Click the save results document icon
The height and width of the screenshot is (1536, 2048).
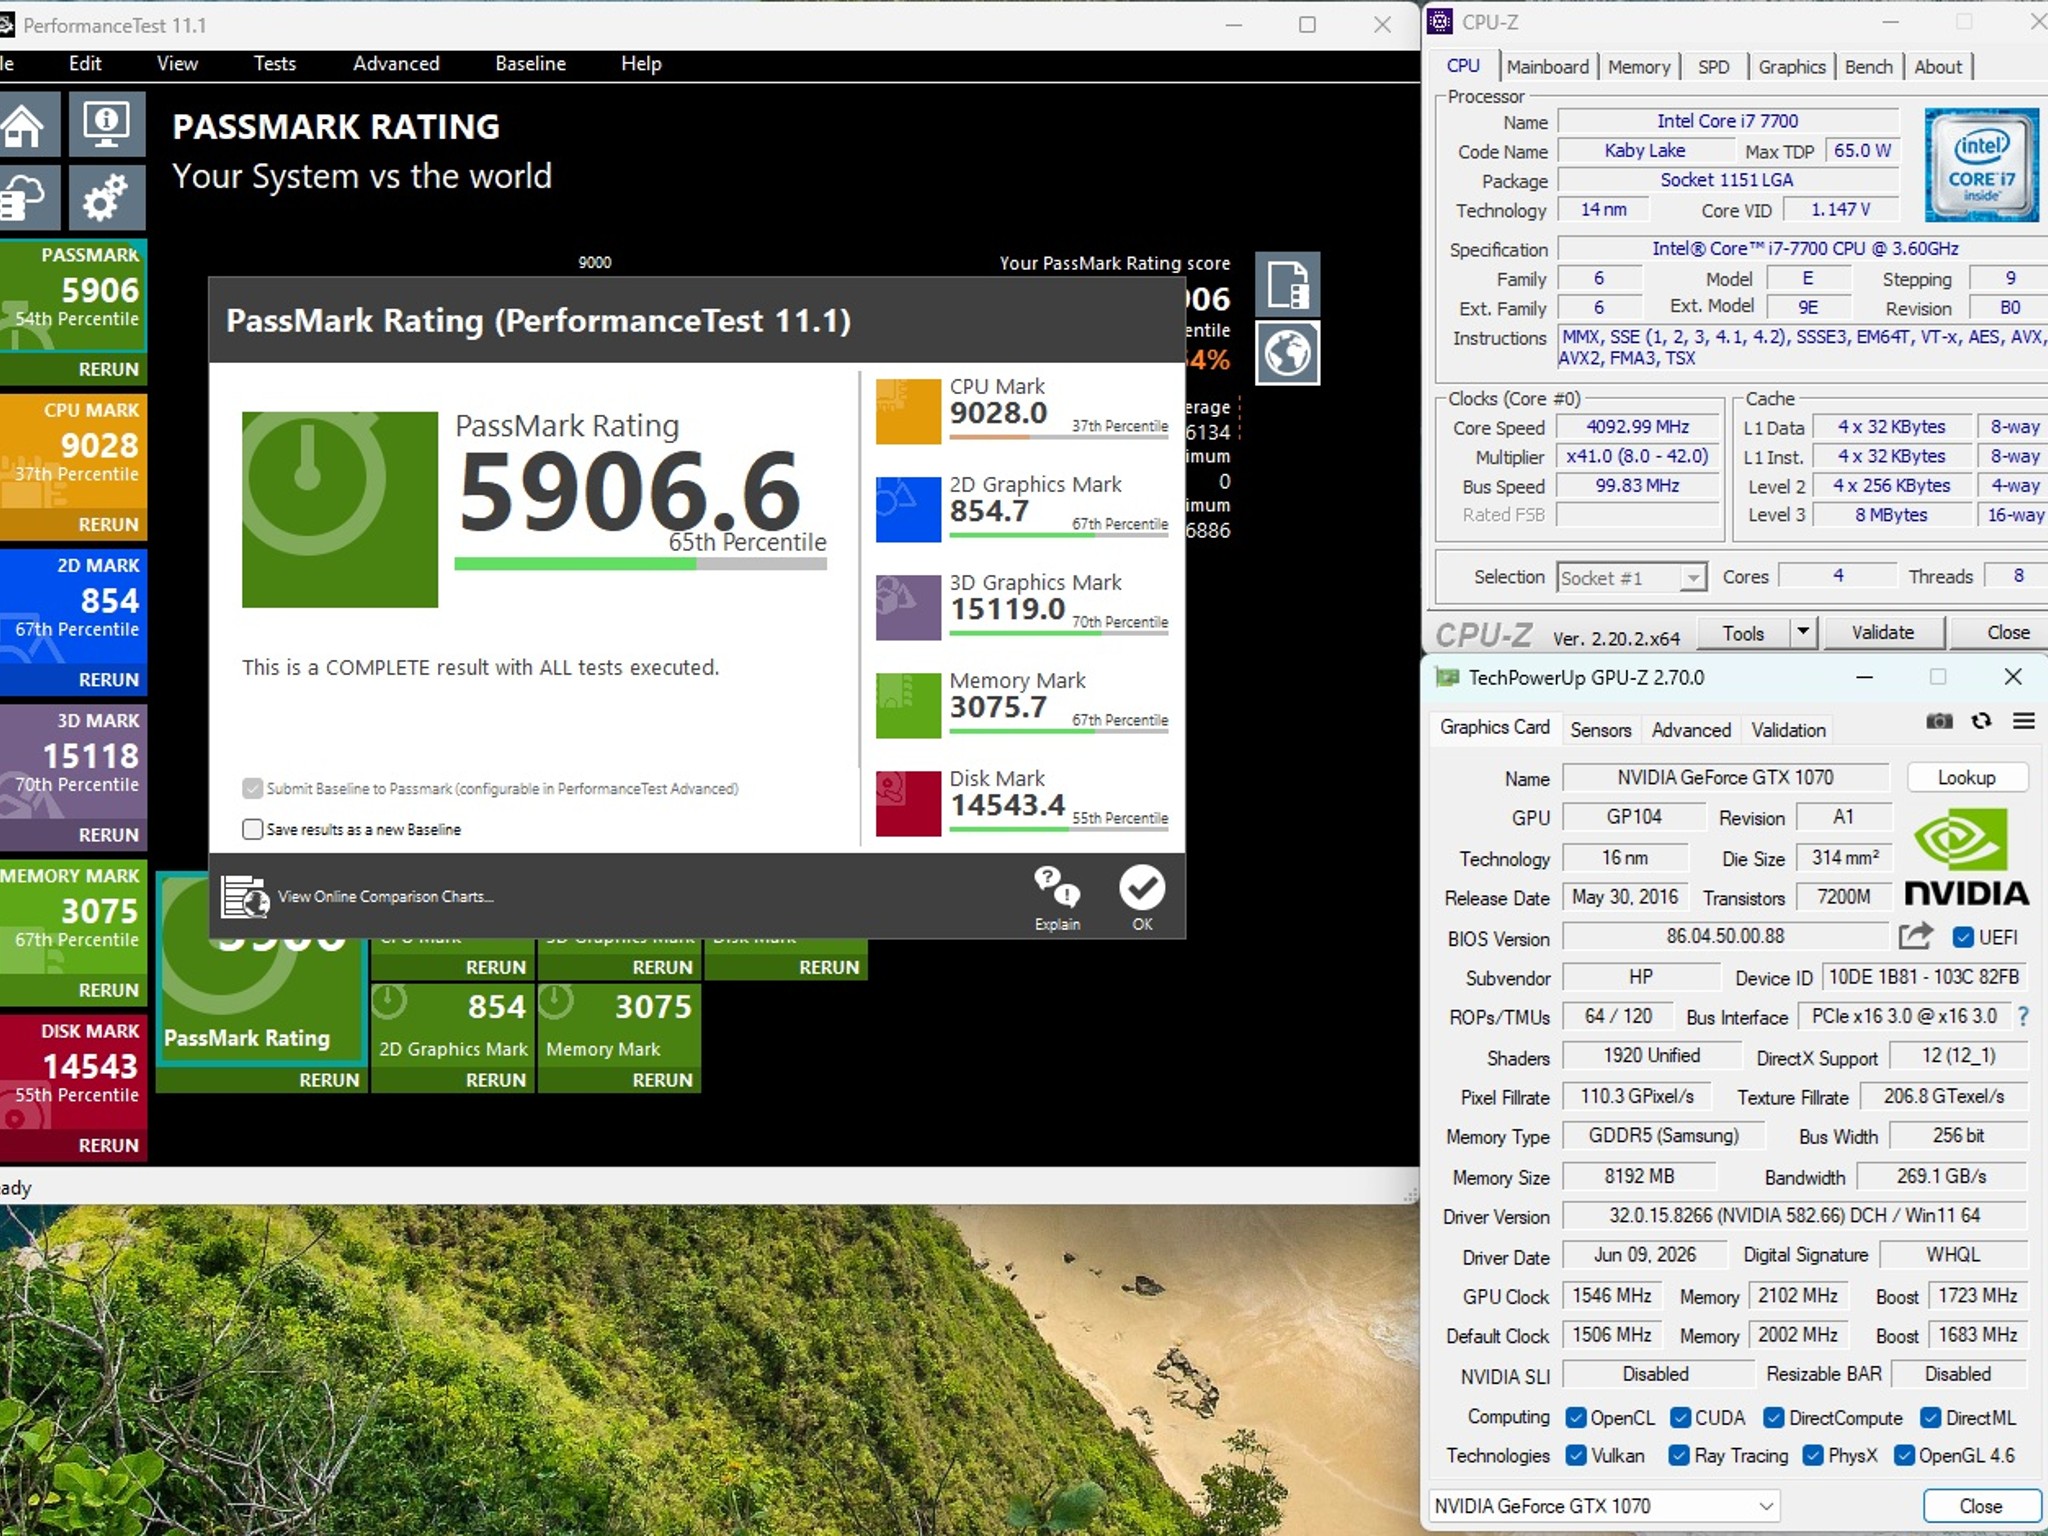point(1287,284)
